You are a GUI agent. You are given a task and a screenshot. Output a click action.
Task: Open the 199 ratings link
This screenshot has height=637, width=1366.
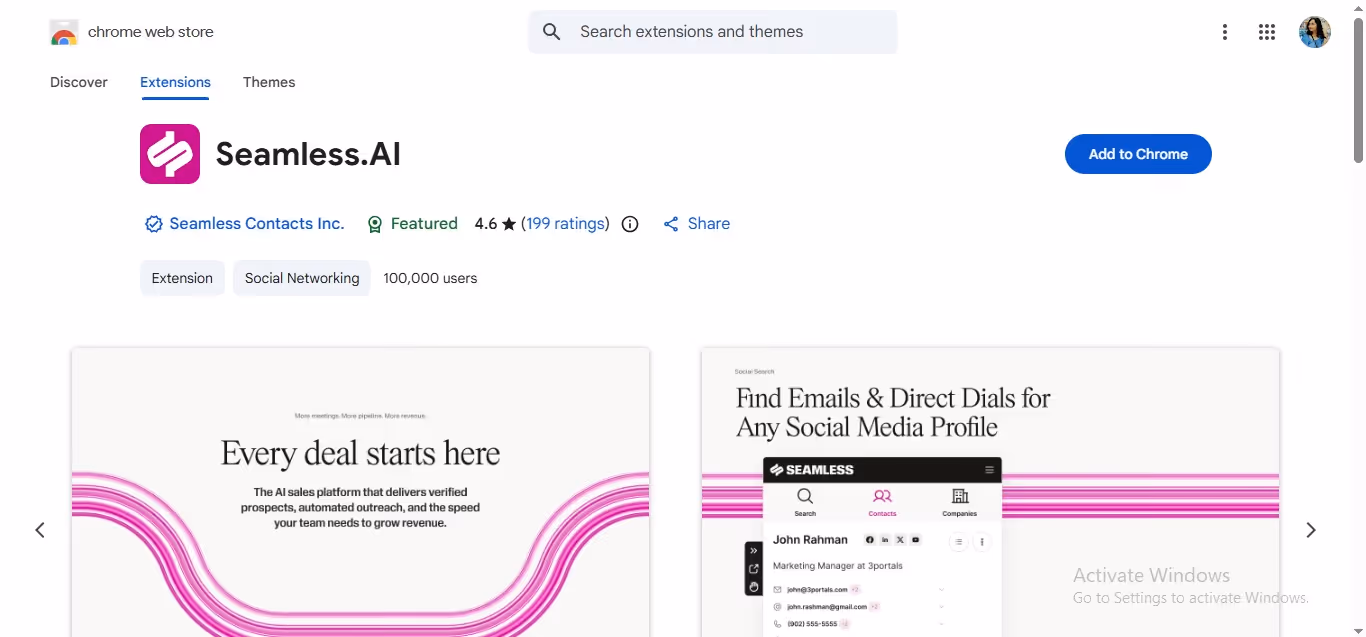[x=566, y=224]
